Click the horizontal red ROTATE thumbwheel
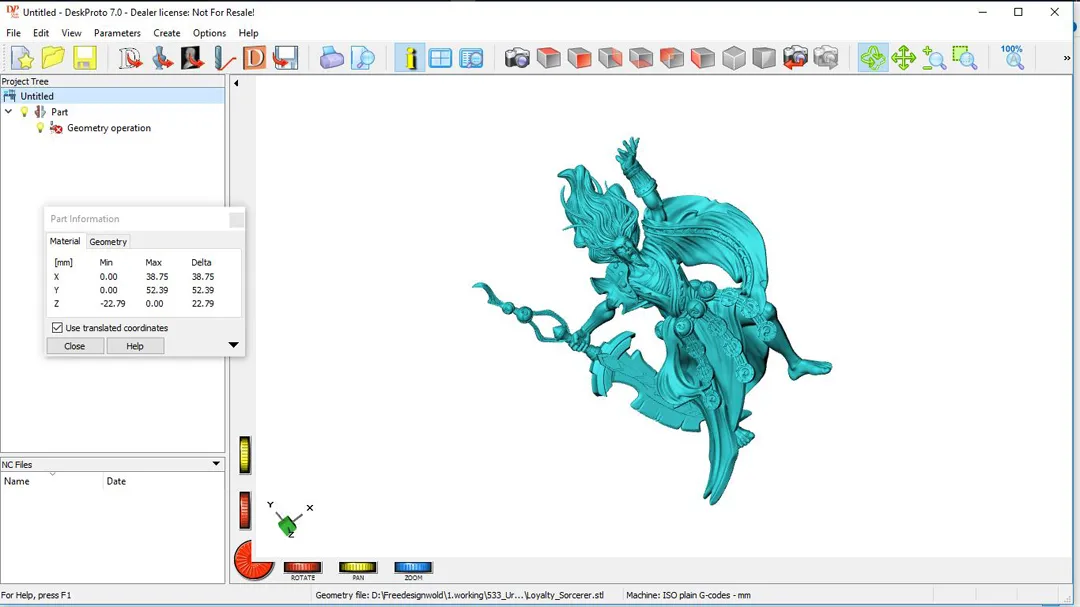 [302, 567]
